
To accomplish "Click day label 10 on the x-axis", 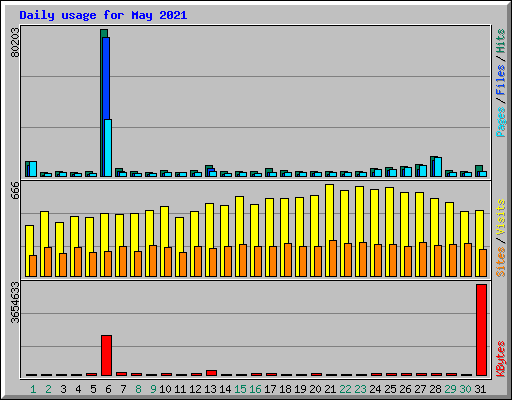I will (165, 389).
